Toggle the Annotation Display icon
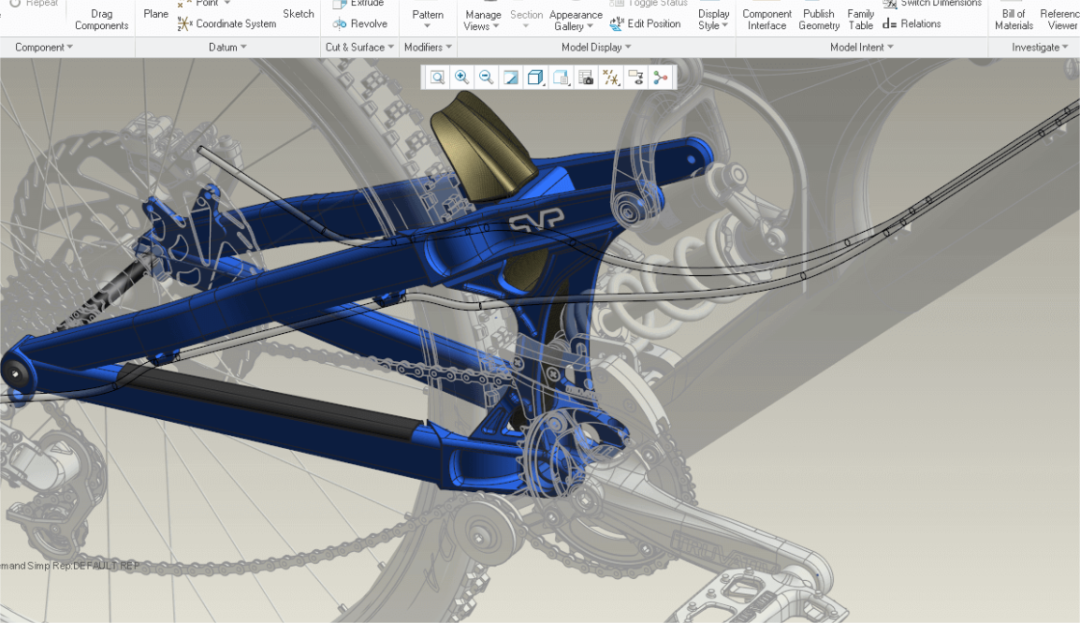The width and height of the screenshot is (1080, 623). pos(635,77)
